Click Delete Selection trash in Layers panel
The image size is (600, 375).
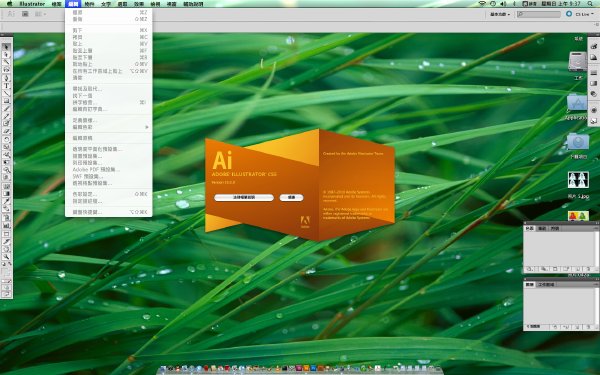point(589,327)
